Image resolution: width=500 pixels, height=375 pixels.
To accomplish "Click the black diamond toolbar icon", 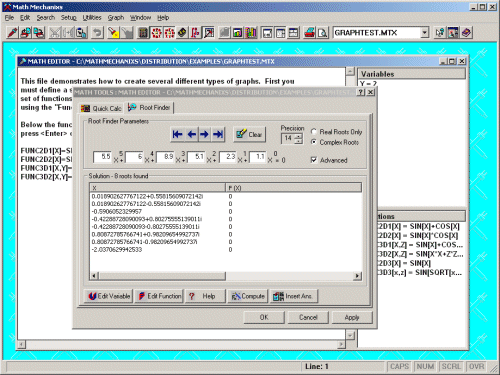I will [182, 33].
